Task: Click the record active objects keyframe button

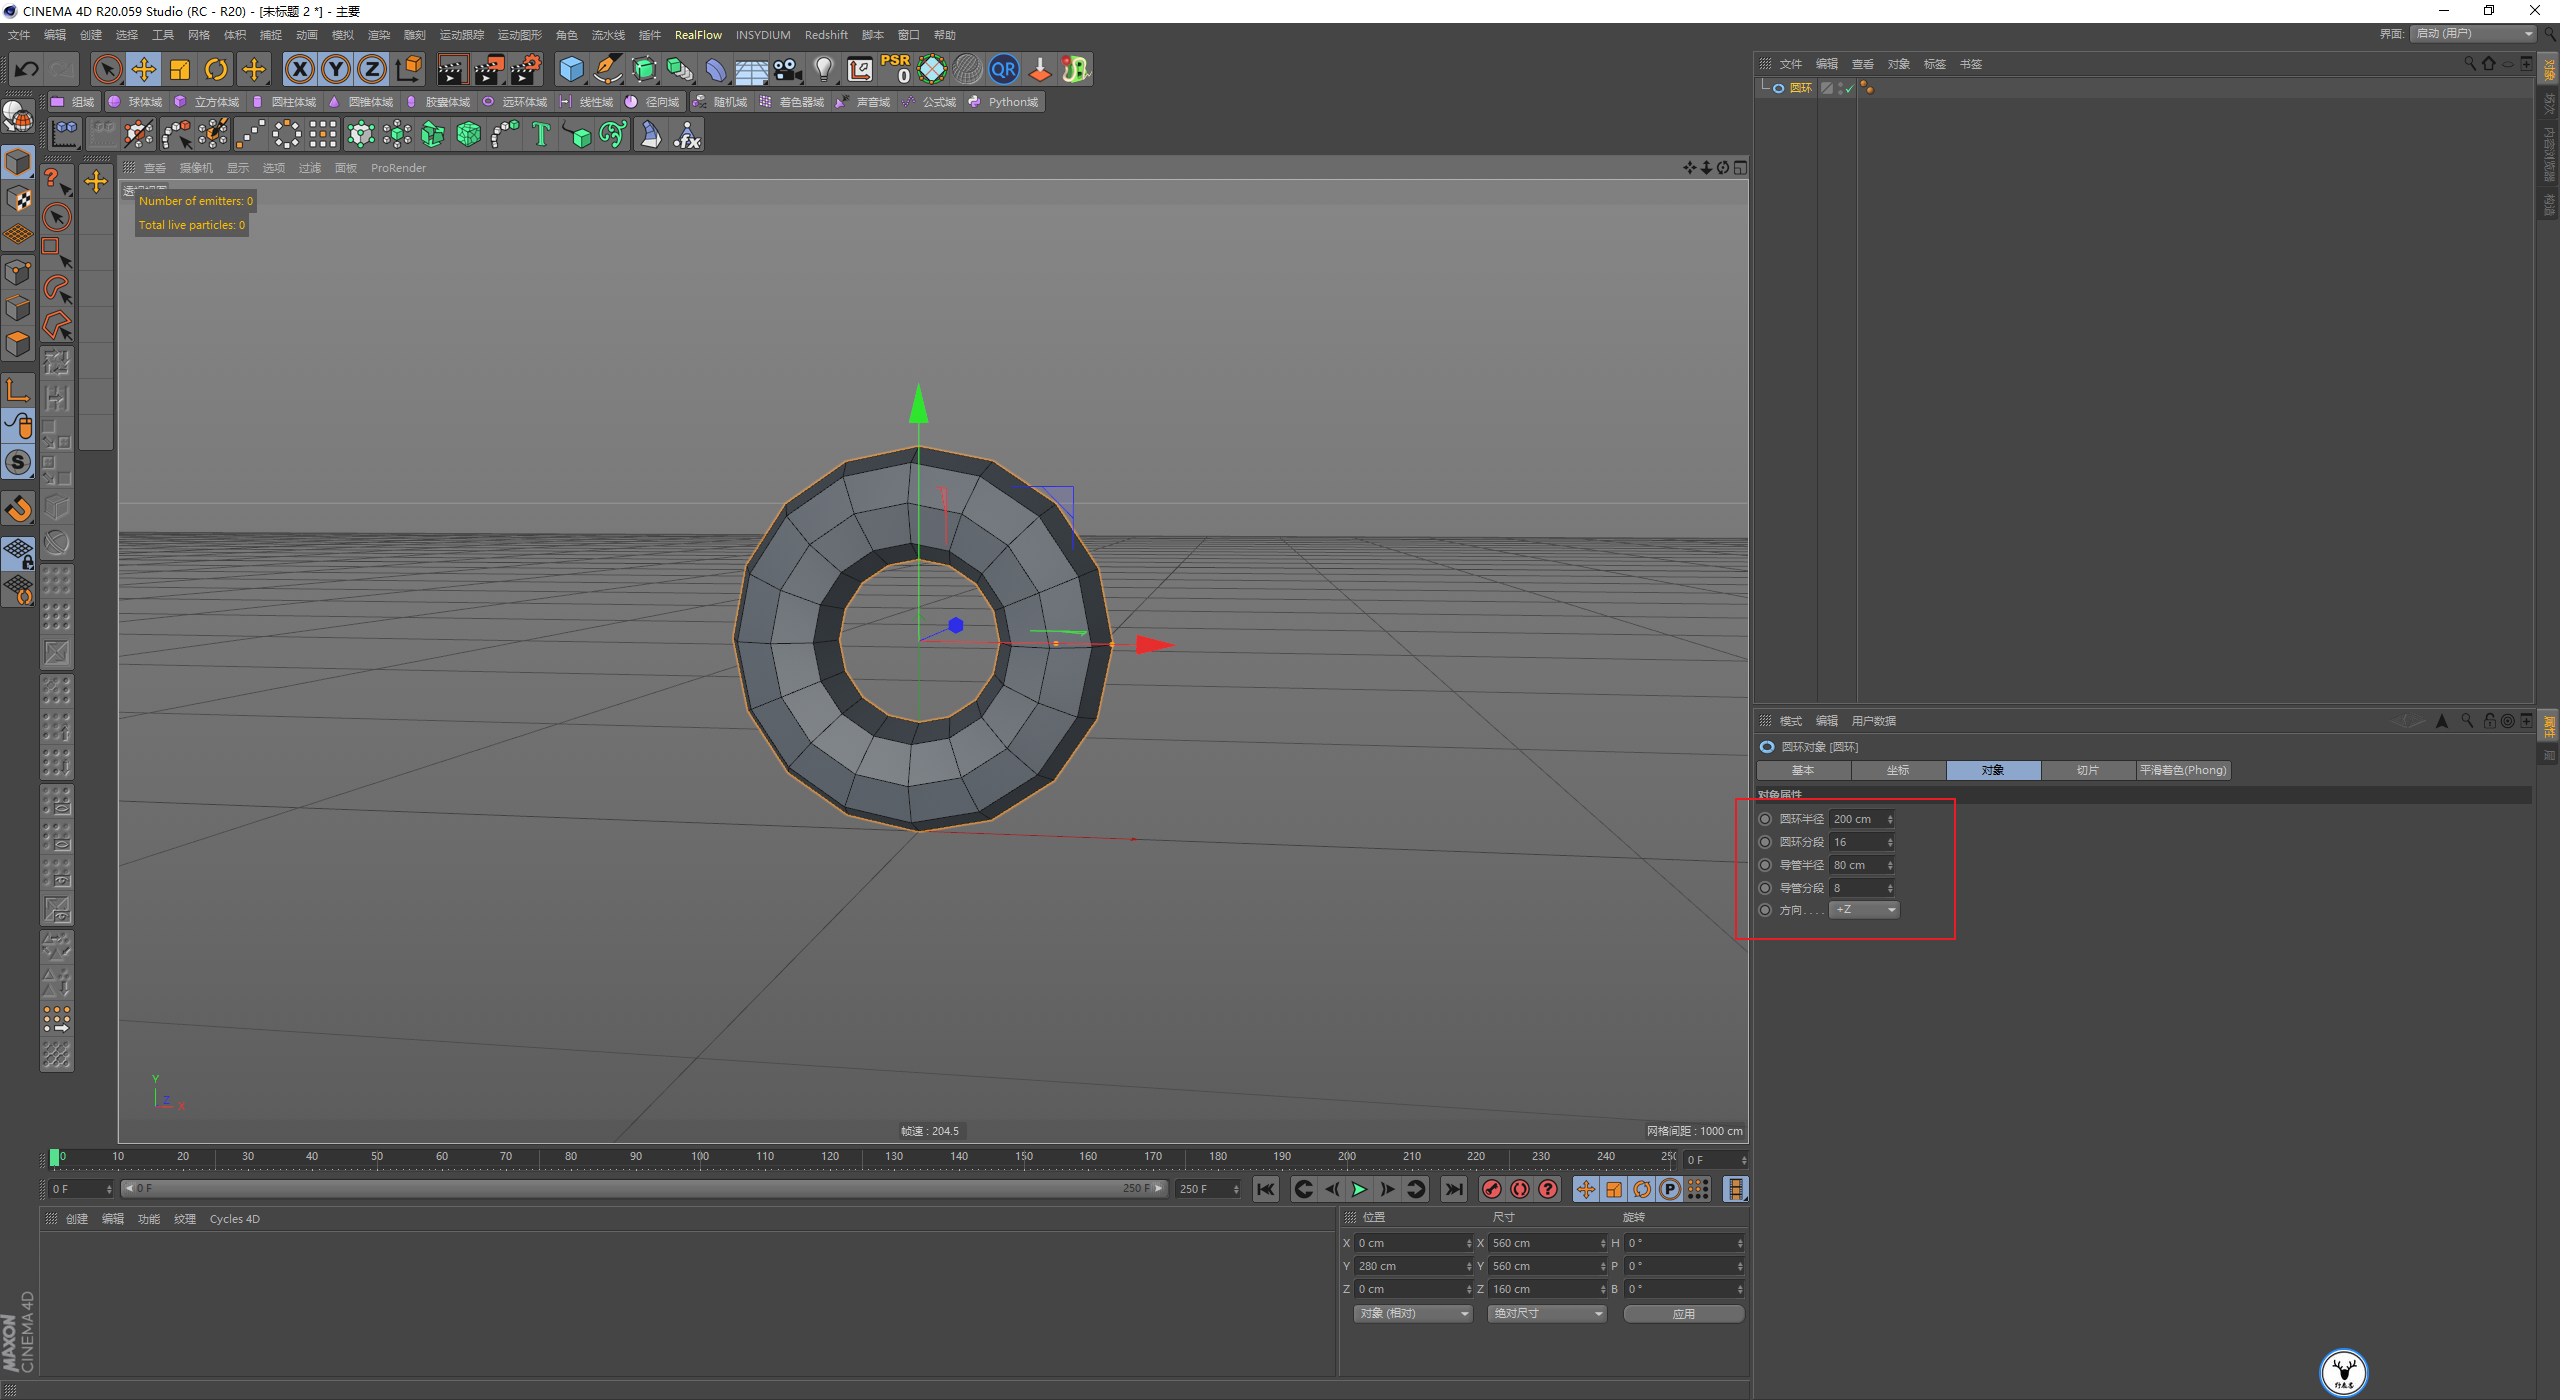Action: click(1492, 1189)
